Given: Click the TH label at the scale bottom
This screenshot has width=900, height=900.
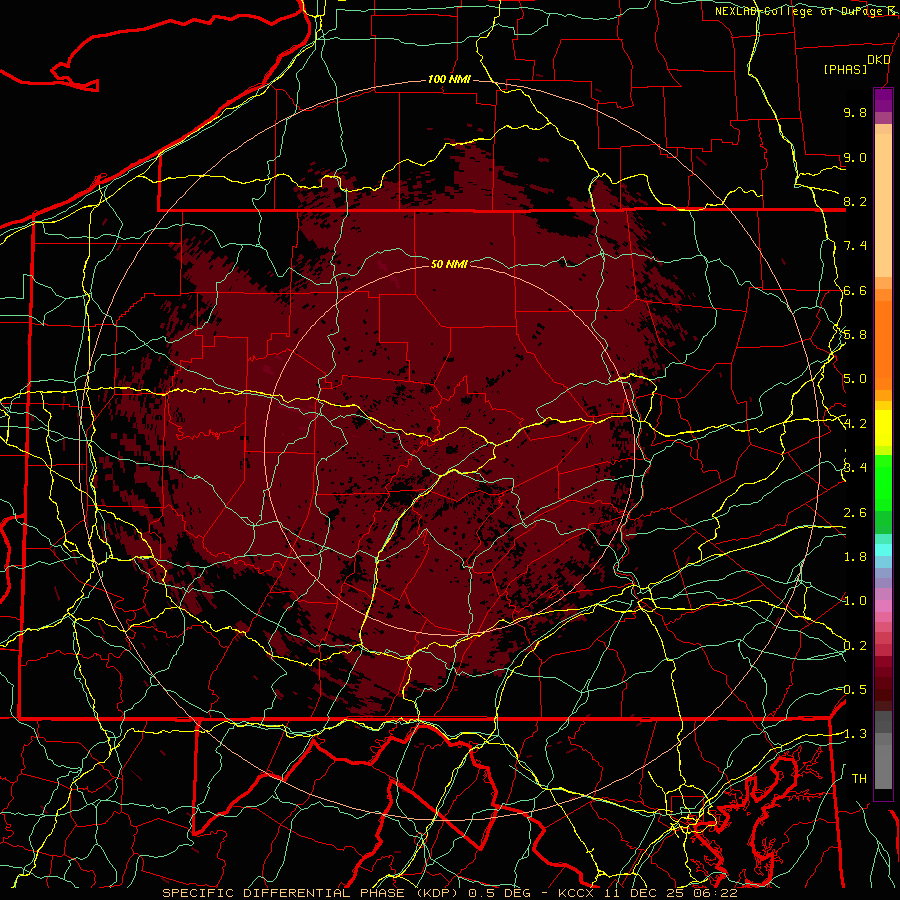Looking at the screenshot, I should (x=859, y=779).
